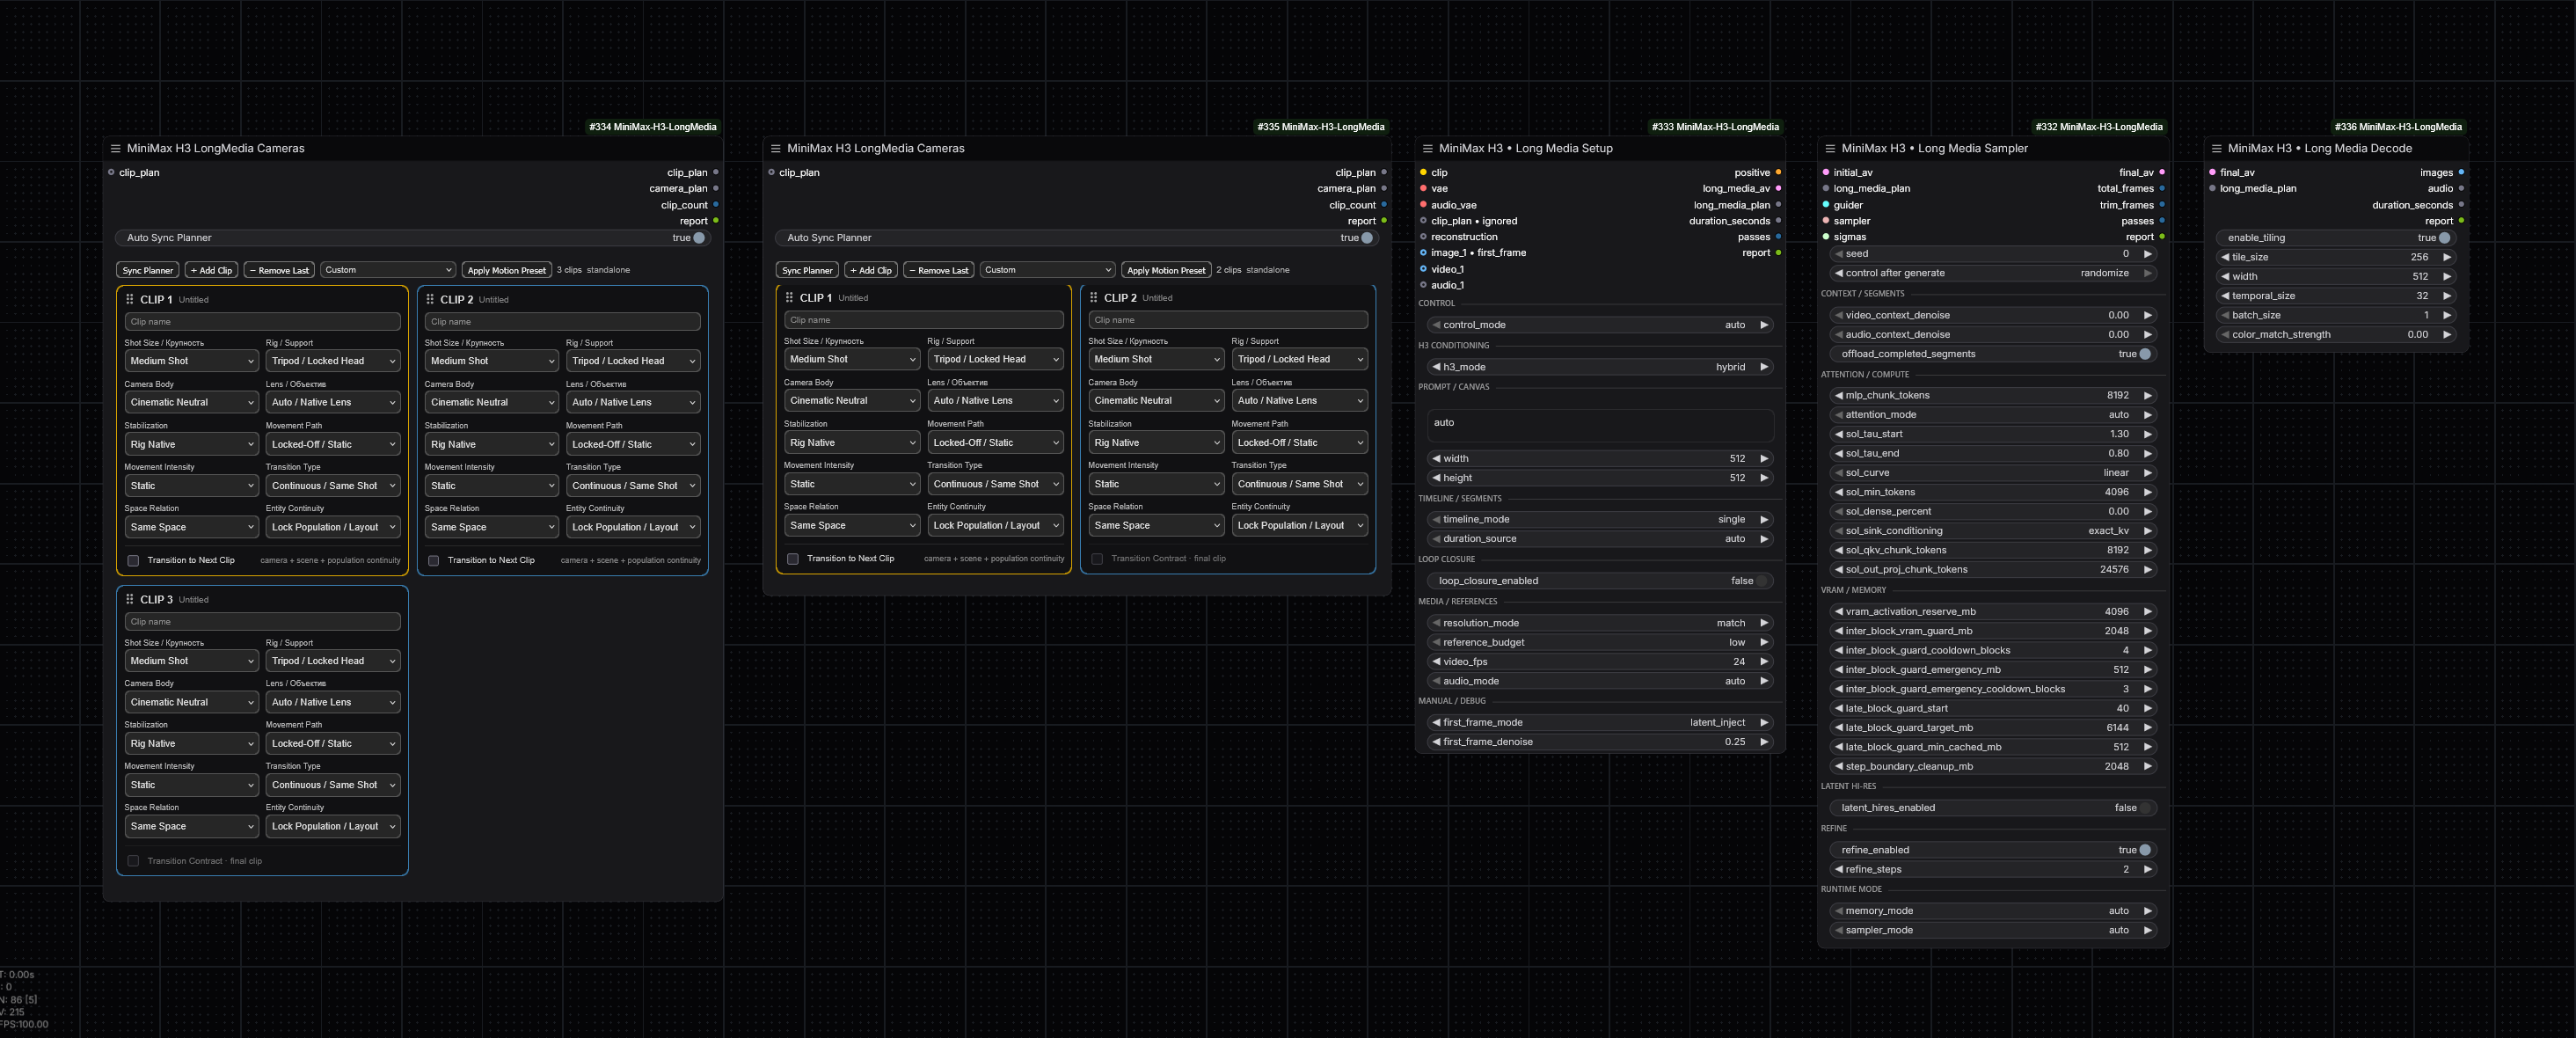Open menu icon of Long Media Decode node
The width and height of the screenshot is (2576, 1038).
tap(2216, 148)
